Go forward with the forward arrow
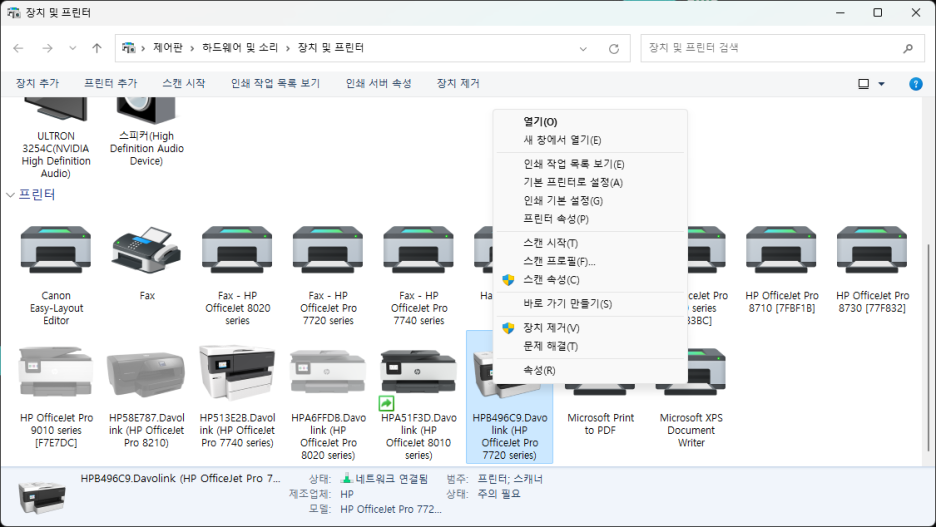 pos(47,48)
